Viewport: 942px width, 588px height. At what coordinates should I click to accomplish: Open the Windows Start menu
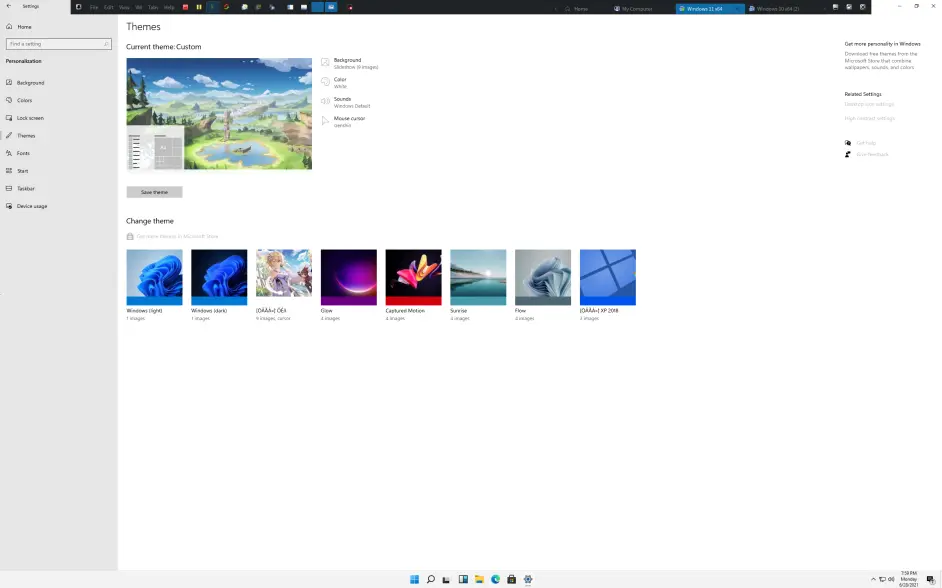point(415,580)
